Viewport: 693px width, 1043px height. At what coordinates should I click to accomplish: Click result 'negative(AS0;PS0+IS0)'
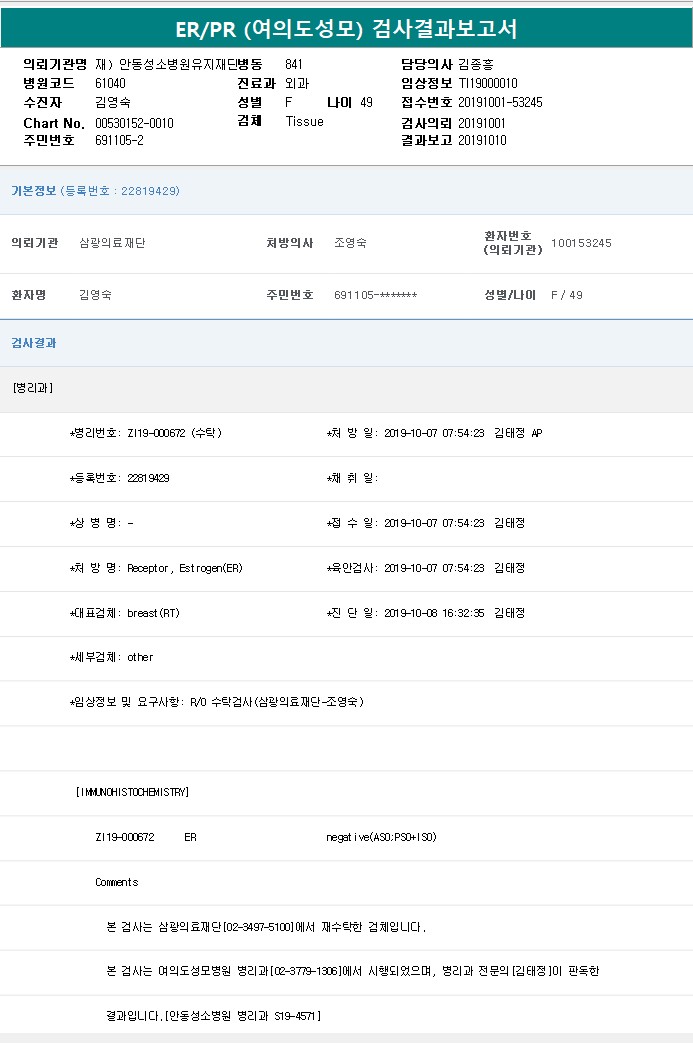[381, 837]
